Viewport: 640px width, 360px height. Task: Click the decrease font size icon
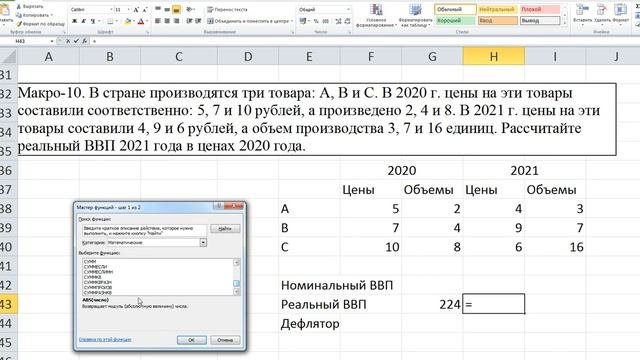(x=144, y=9)
